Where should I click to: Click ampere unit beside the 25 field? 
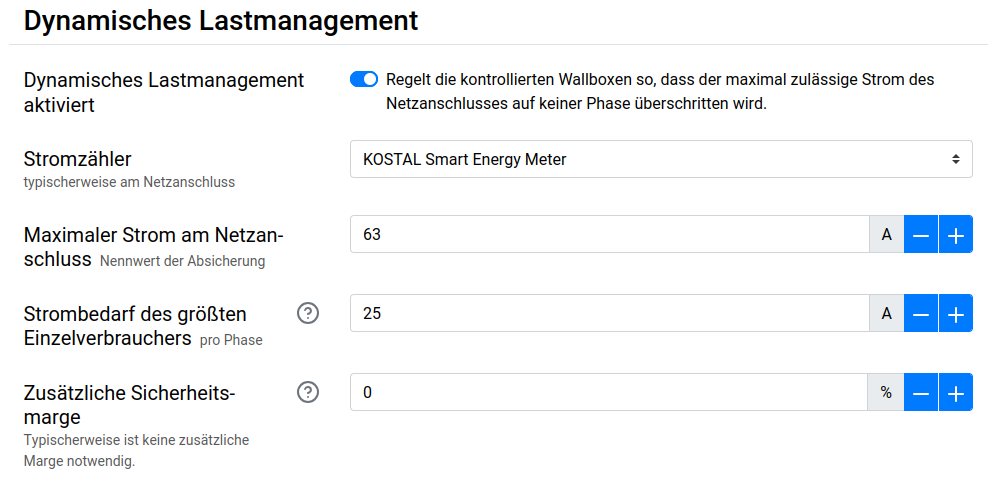(x=886, y=314)
